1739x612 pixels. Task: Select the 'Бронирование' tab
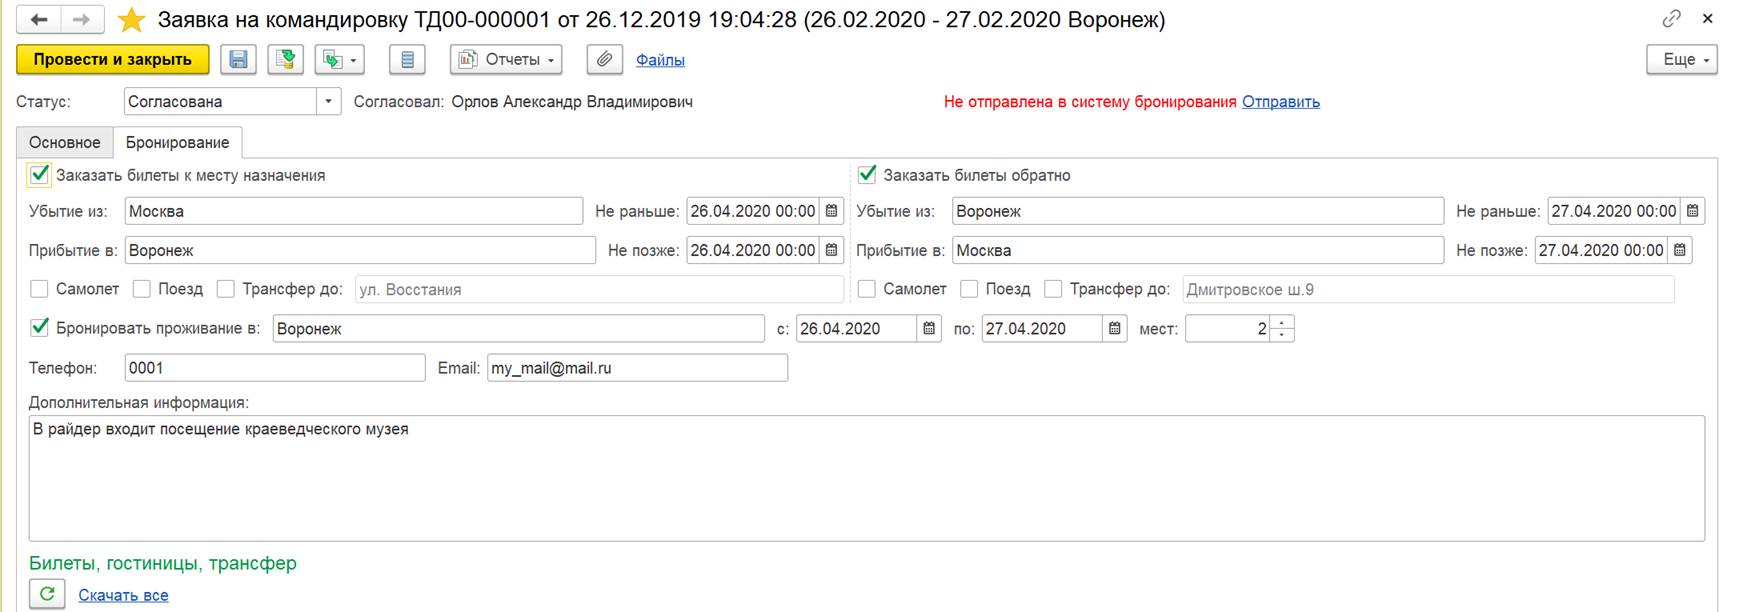[x=177, y=142]
